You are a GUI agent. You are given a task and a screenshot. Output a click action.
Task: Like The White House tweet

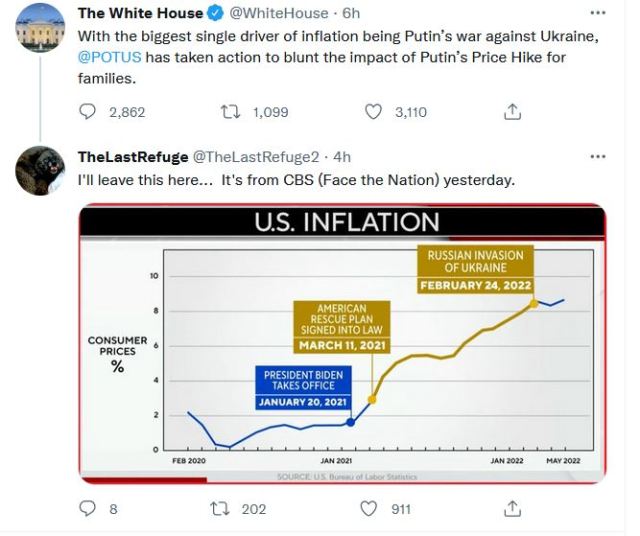(x=374, y=112)
